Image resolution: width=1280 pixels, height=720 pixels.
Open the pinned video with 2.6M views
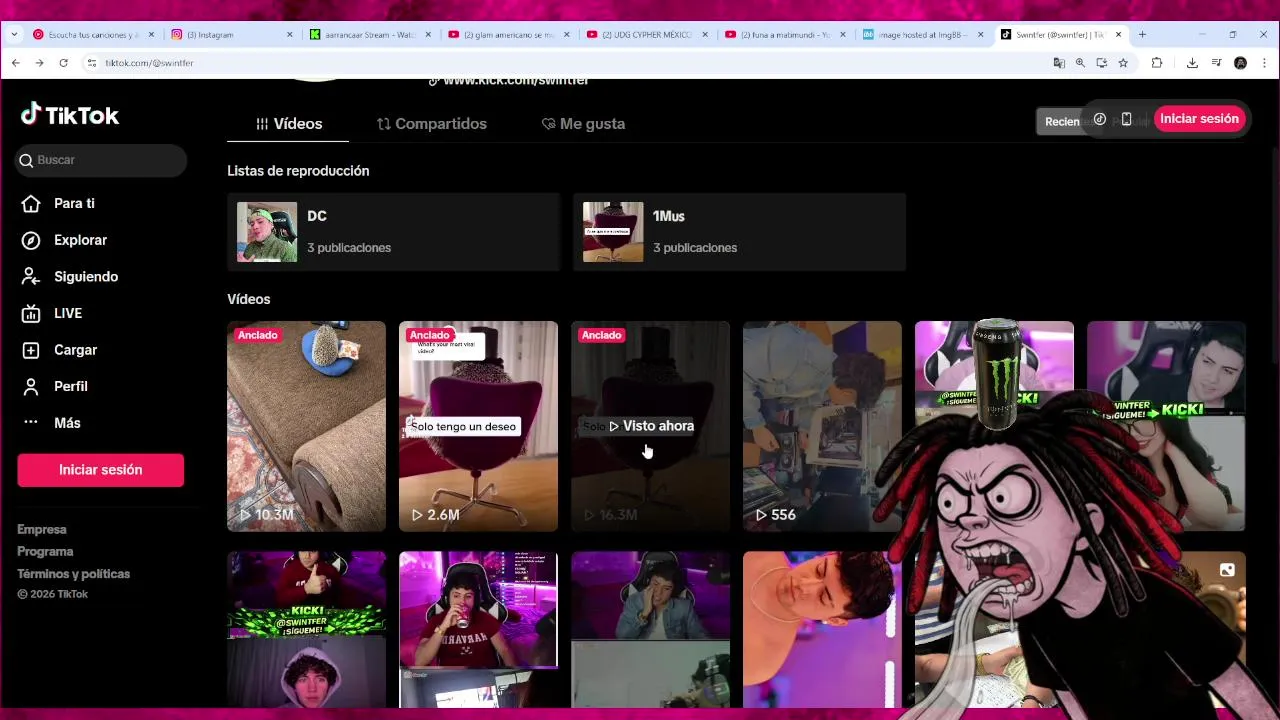[x=478, y=426]
